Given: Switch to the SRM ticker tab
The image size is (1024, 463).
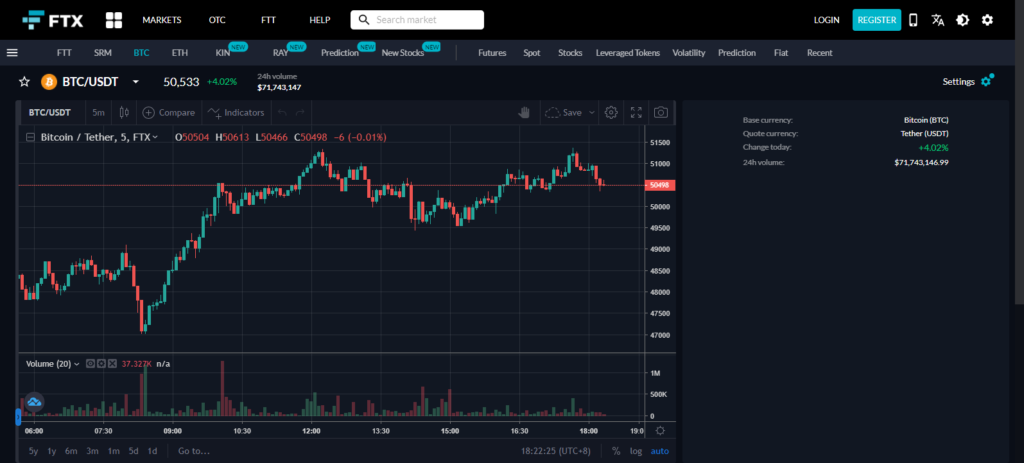Looking at the screenshot, I should [103, 53].
